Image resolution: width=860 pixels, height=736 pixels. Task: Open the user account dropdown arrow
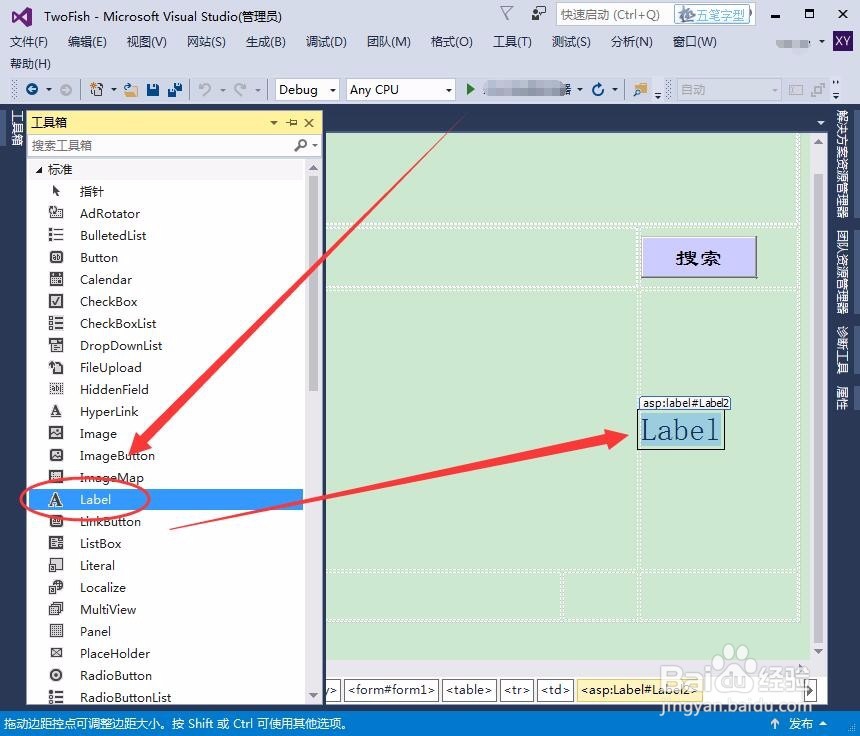pyautogui.click(x=822, y=42)
